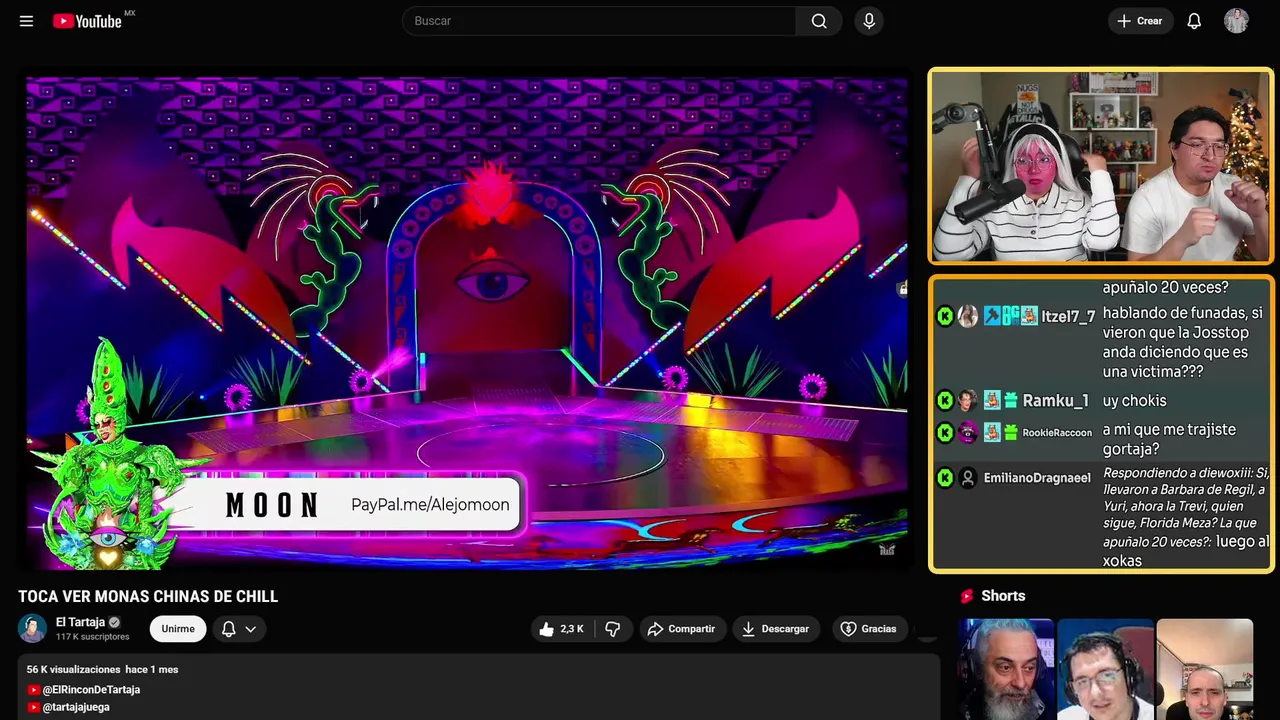Dislike the video with thumbs down

(x=613, y=629)
